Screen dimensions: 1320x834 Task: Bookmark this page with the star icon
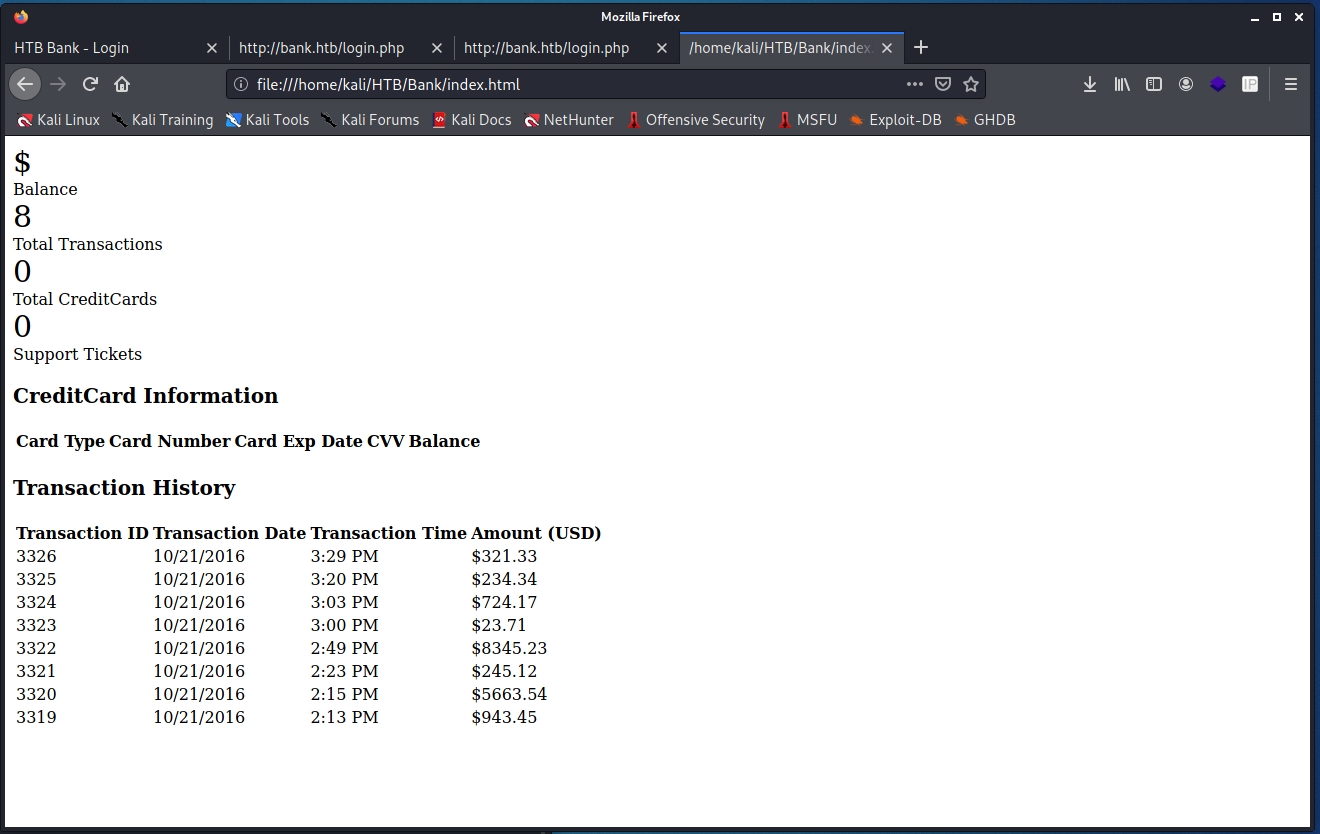pos(970,84)
